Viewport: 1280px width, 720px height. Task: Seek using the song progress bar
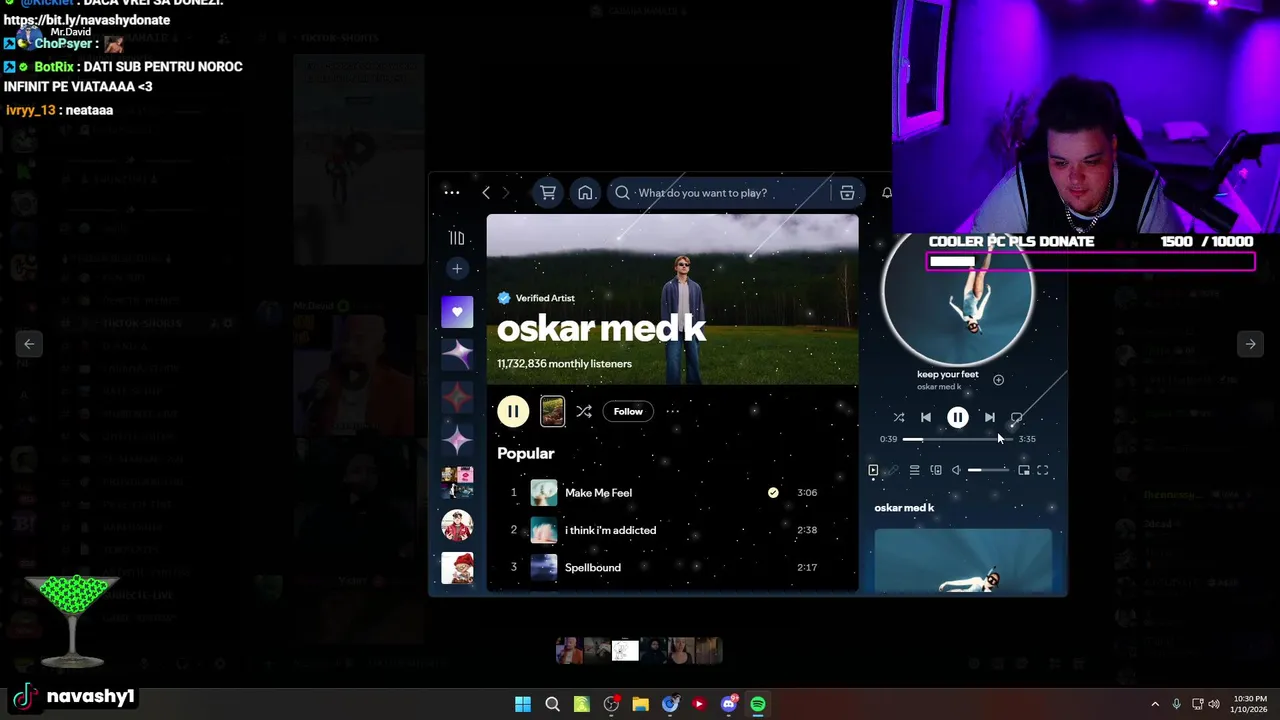pos(957,439)
